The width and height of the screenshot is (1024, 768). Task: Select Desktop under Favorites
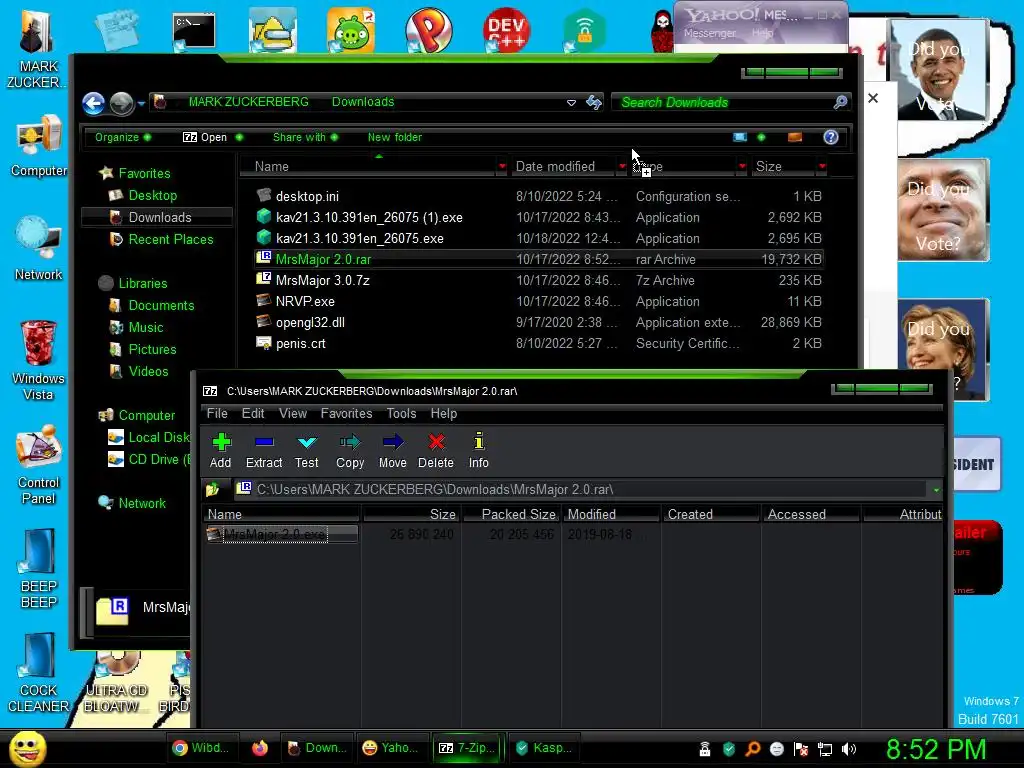coord(152,195)
